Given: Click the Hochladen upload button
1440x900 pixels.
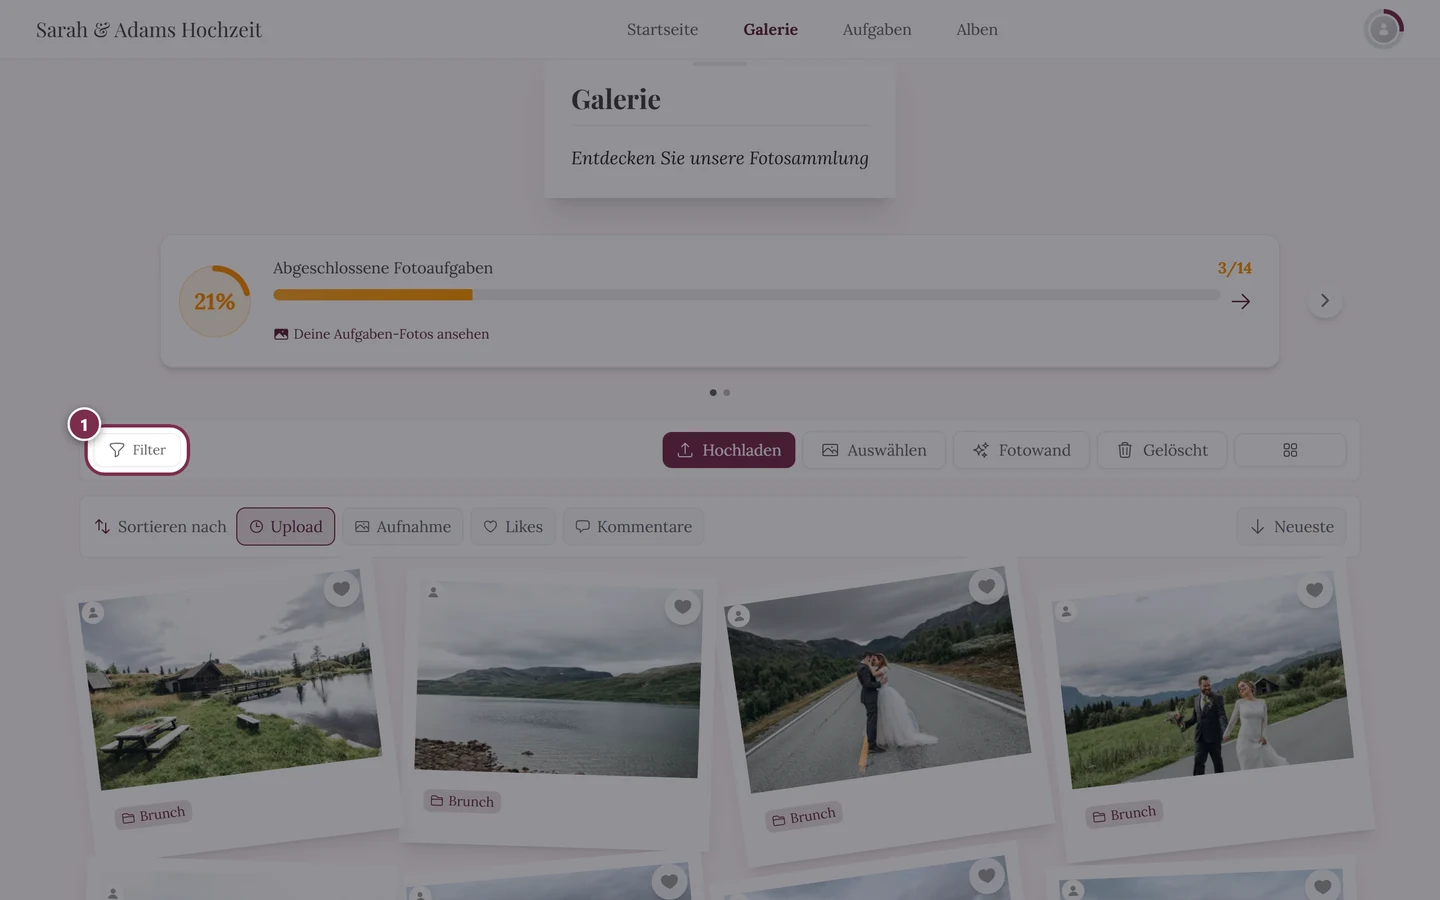Looking at the screenshot, I should [729, 450].
